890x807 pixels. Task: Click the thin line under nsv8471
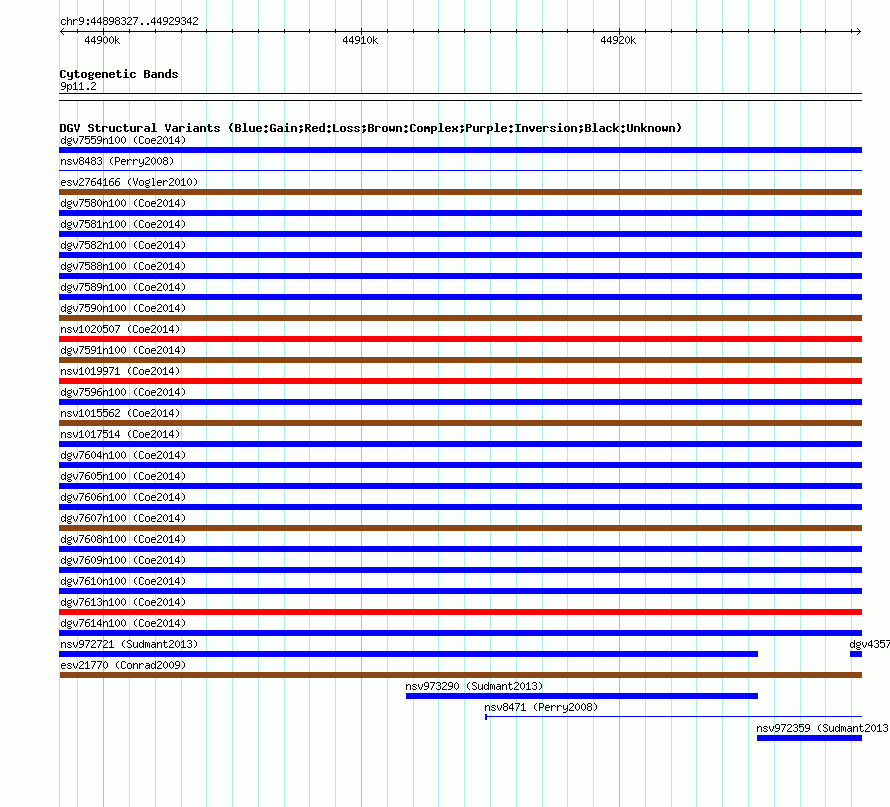click(x=674, y=717)
